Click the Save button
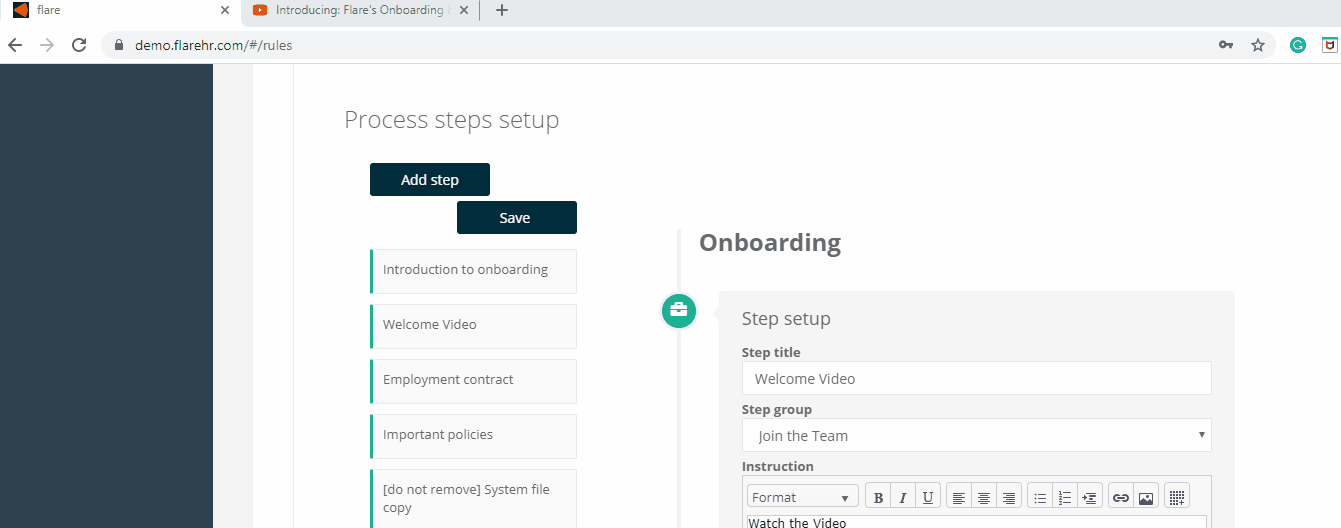 click(517, 218)
